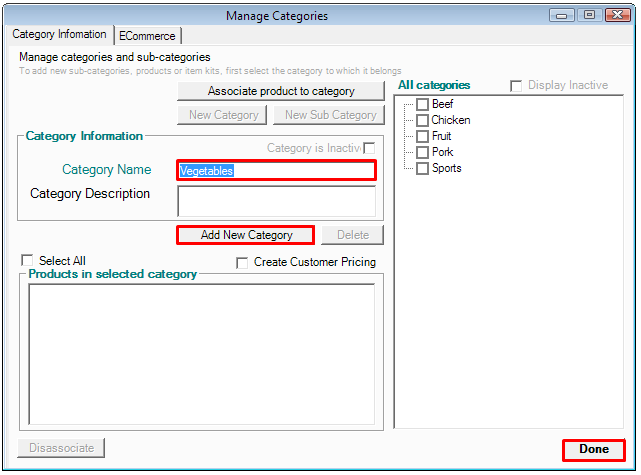Click inside the Category Name field
641x475 pixels.
[x=276, y=171]
